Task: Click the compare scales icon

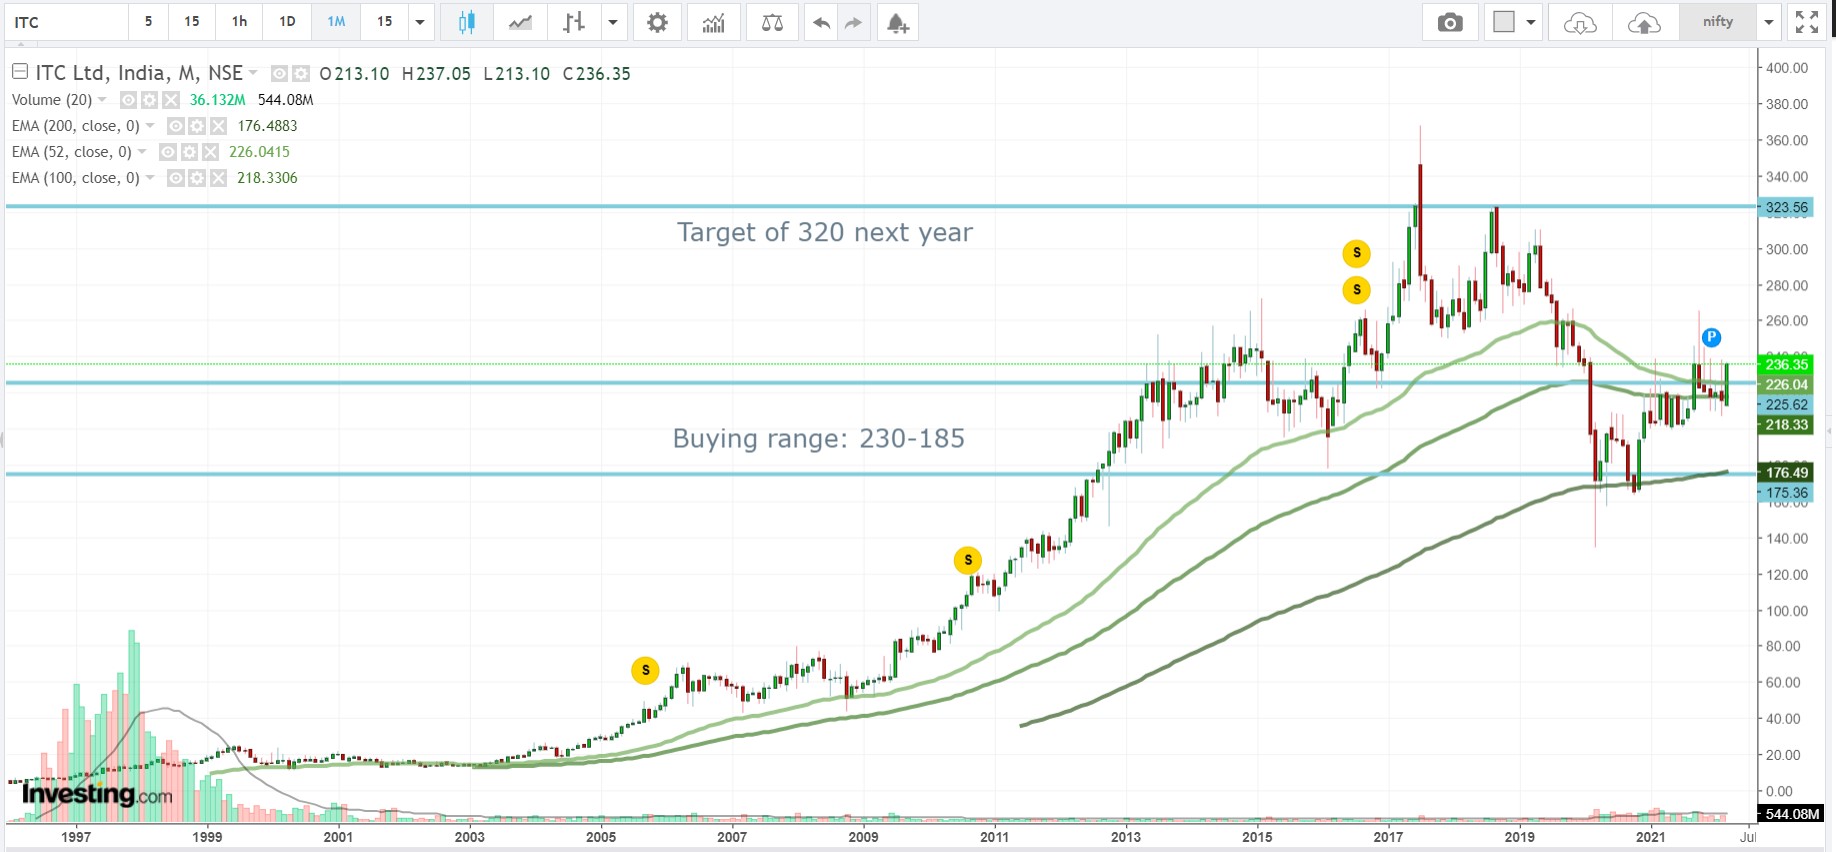Action: coord(772,22)
